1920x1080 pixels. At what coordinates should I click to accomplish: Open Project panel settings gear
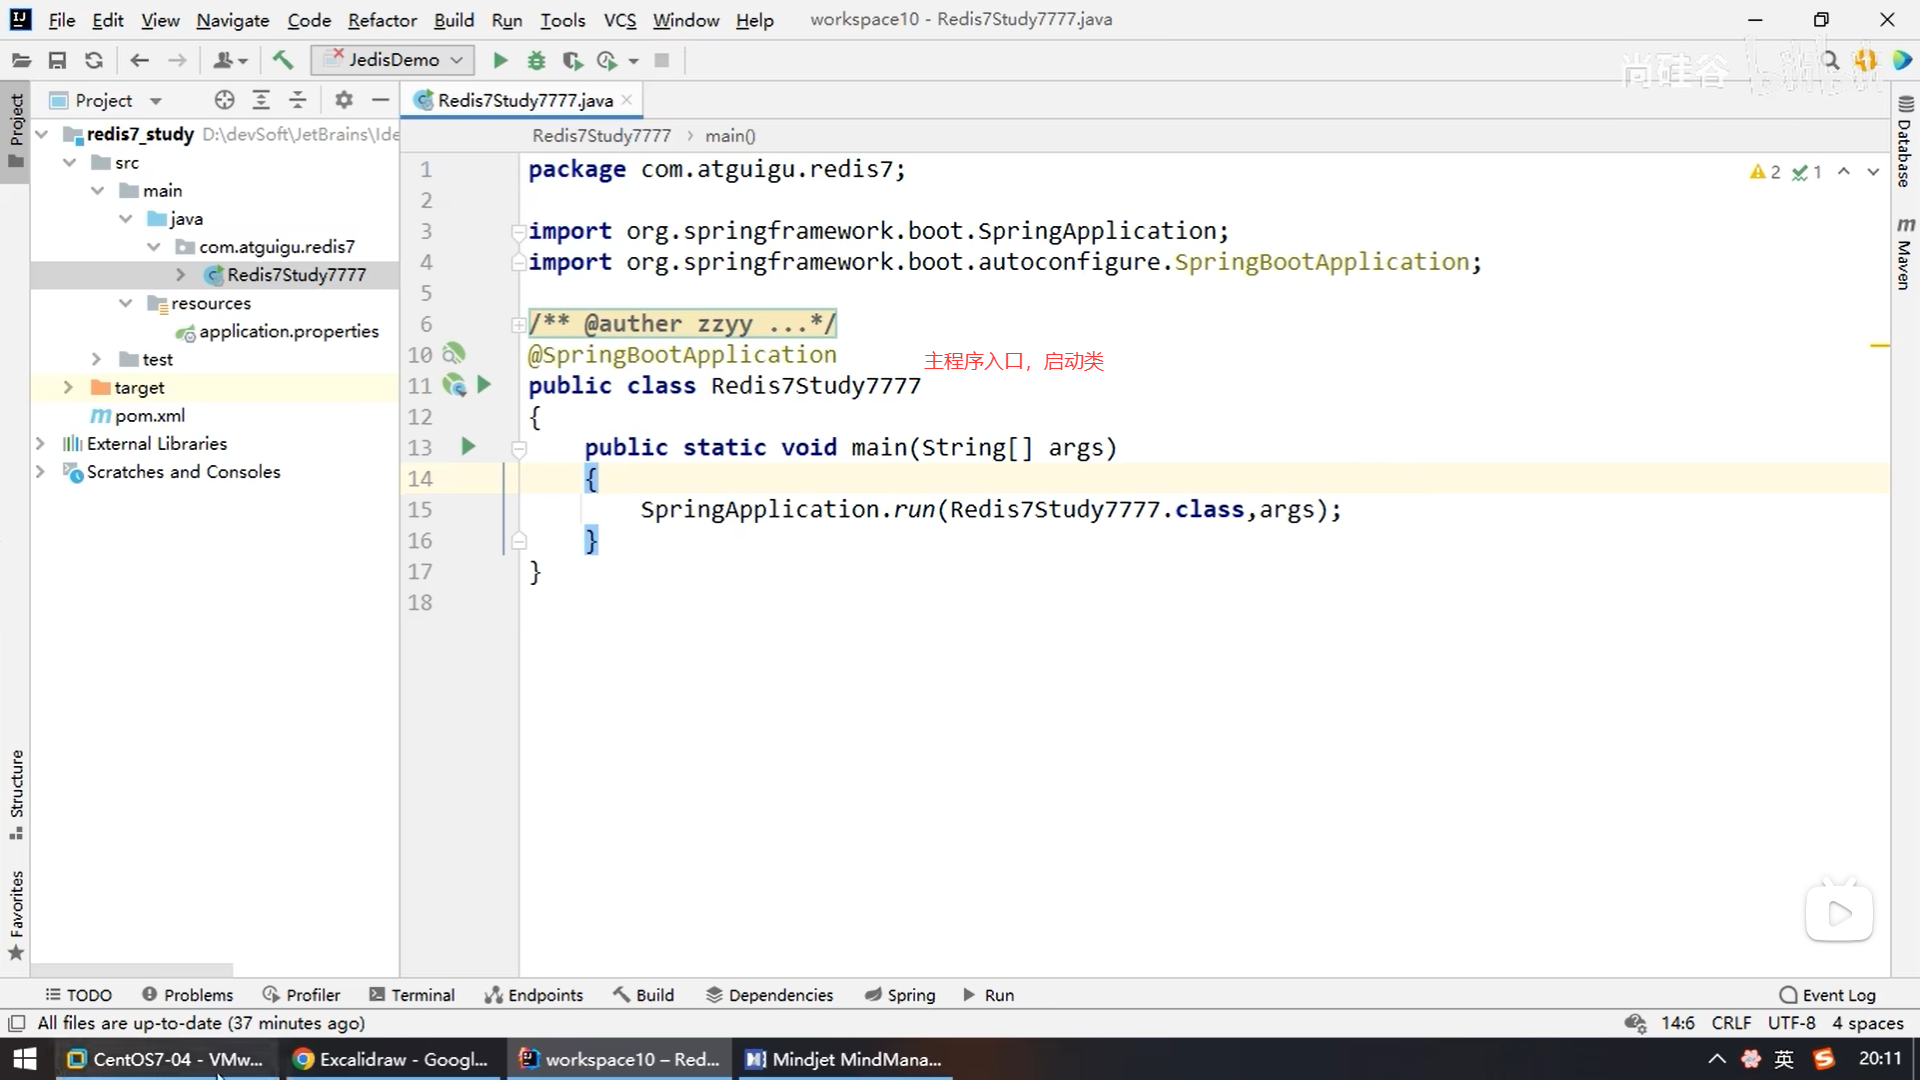click(344, 100)
